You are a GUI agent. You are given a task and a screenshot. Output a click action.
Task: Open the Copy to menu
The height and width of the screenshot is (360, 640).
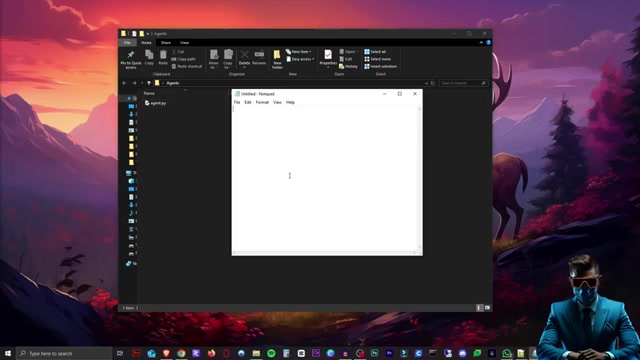point(228,59)
